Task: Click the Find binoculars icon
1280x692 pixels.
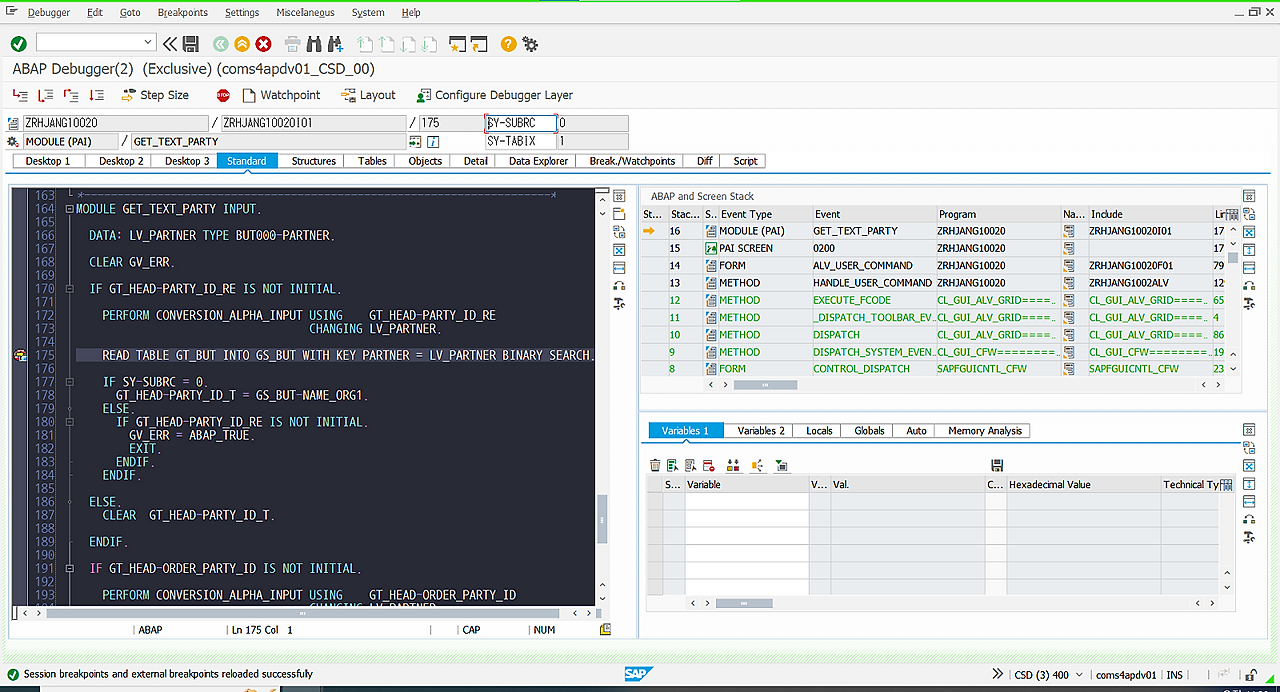Action: click(x=314, y=44)
